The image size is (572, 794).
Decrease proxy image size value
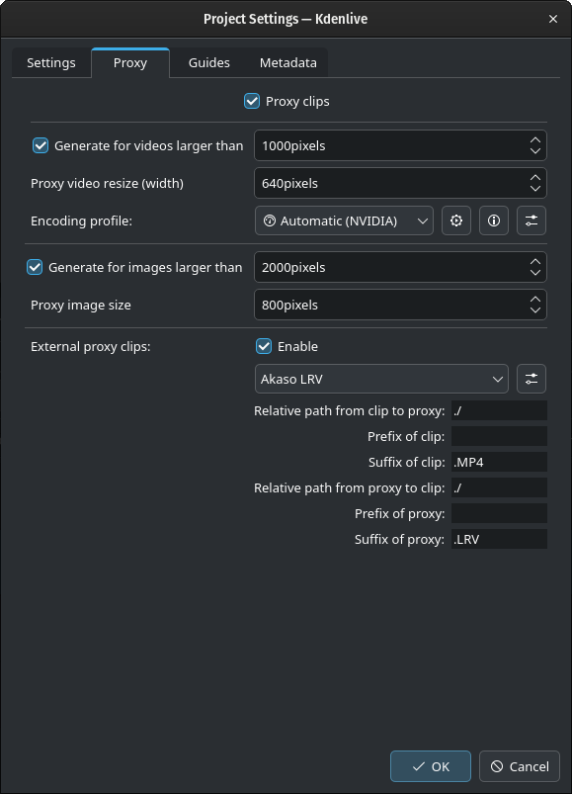[535, 310]
